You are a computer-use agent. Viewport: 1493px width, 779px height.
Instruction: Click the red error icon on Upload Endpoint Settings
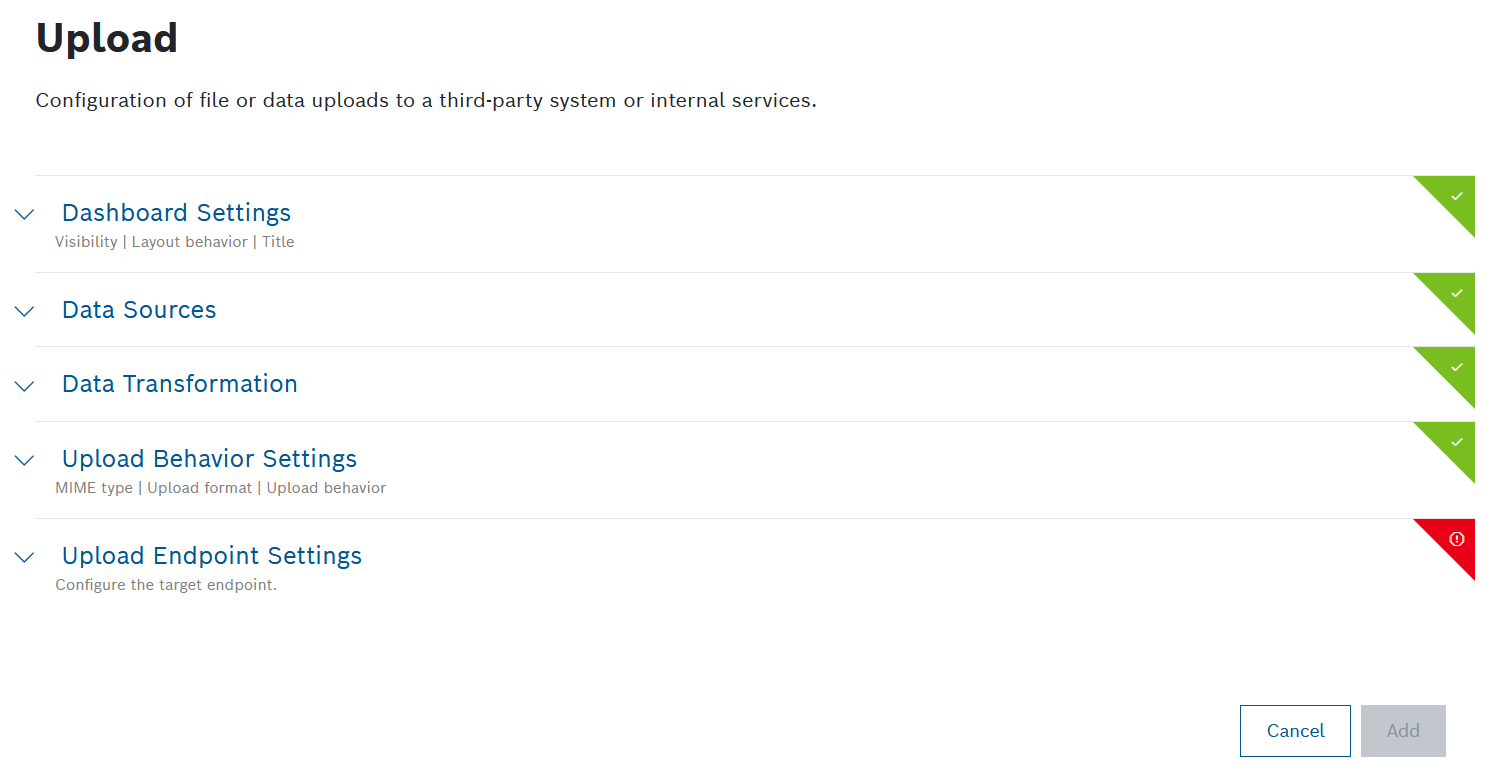point(1456,539)
